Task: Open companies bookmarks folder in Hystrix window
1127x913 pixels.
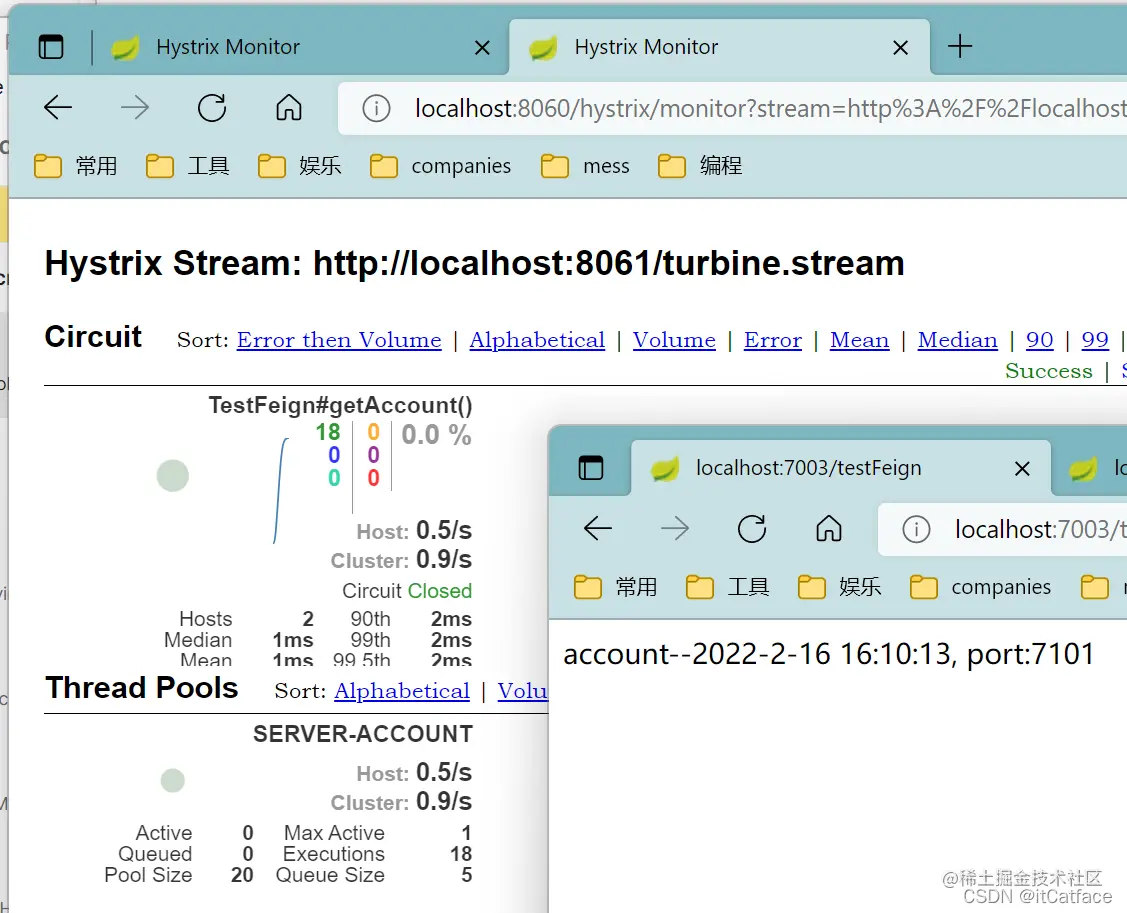Action: click(x=441, y=166)
